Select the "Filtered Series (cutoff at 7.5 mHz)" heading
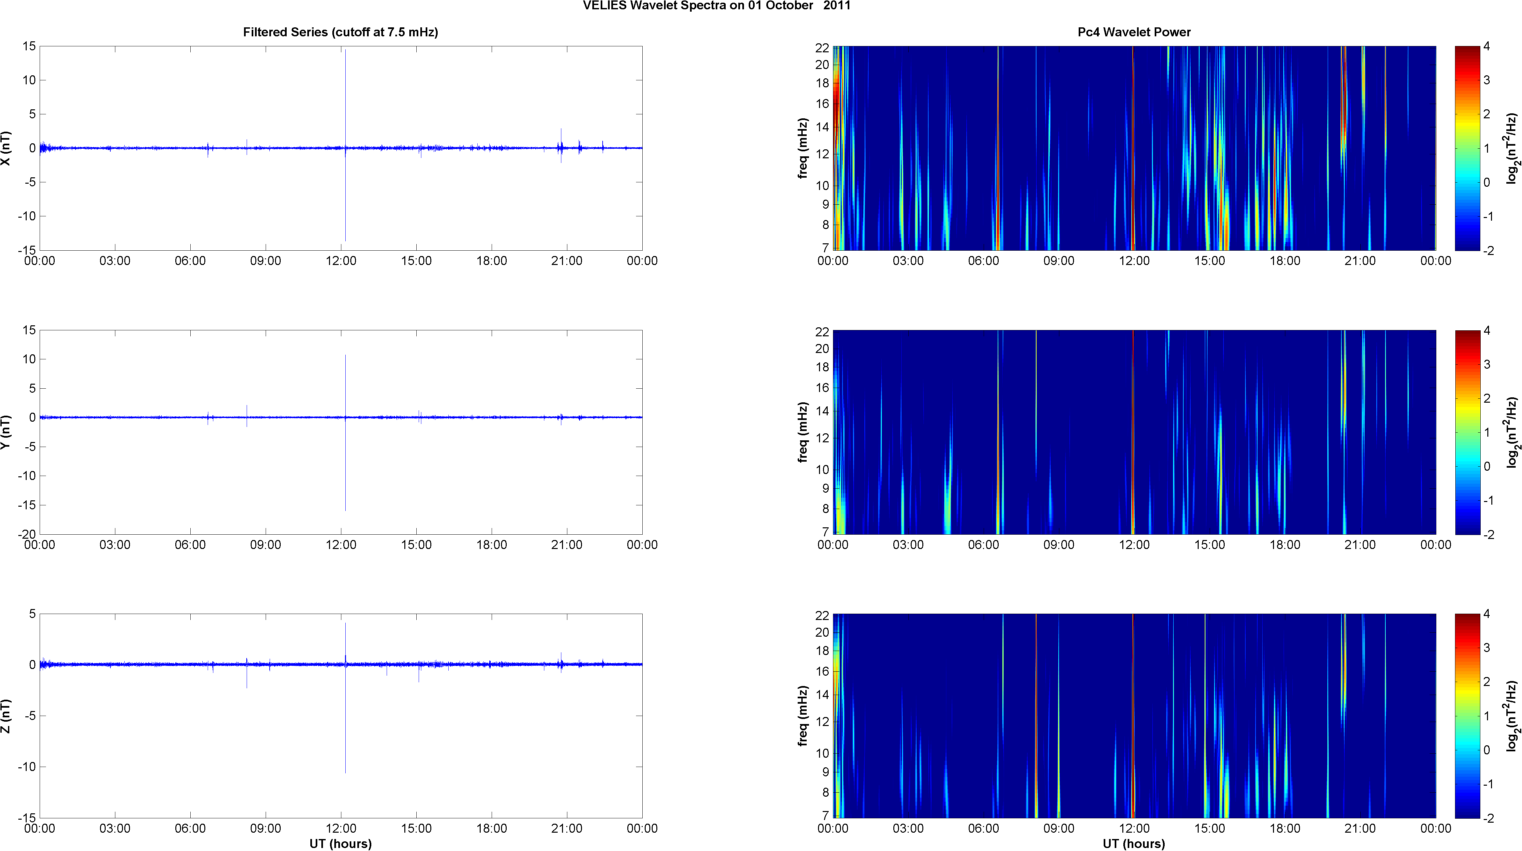 (x=340, y=32)
